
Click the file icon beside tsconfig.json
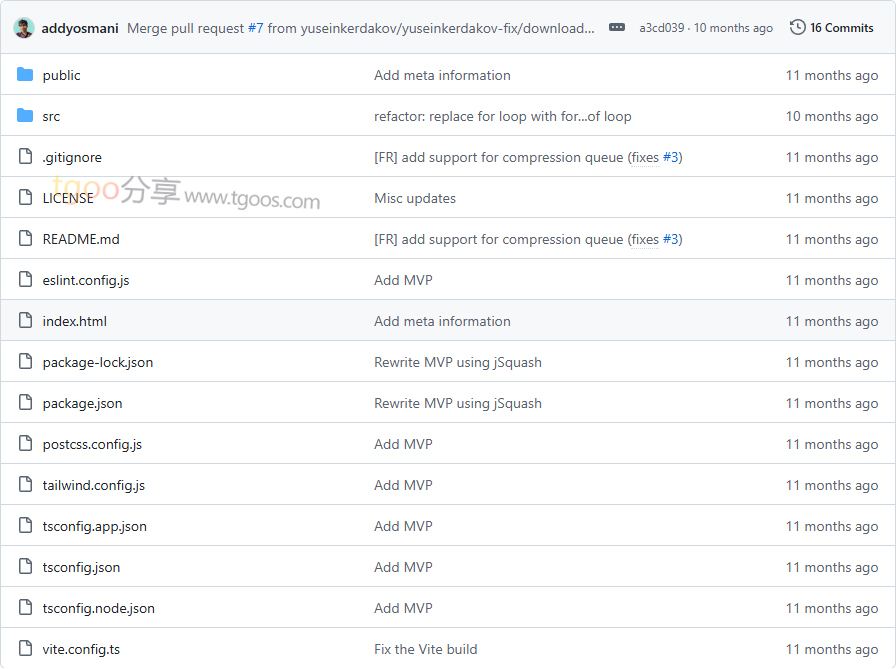point(25,567)
